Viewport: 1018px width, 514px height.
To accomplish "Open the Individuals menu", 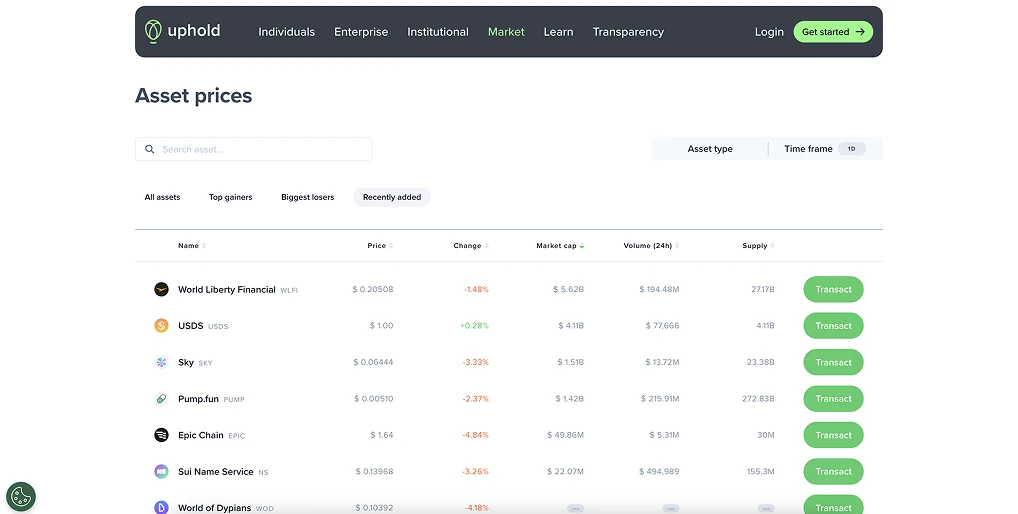I will (x=286, y=32).
